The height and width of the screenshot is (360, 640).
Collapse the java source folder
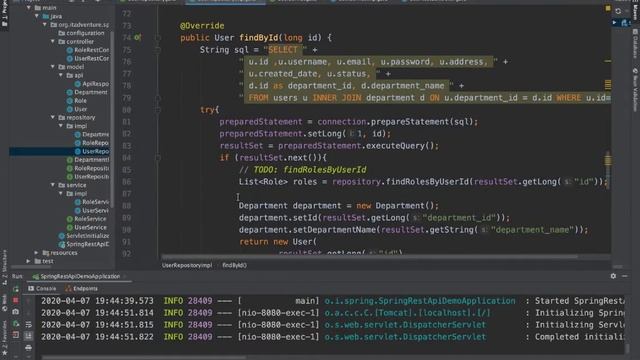pyautogui.click(x=37, y=16)
